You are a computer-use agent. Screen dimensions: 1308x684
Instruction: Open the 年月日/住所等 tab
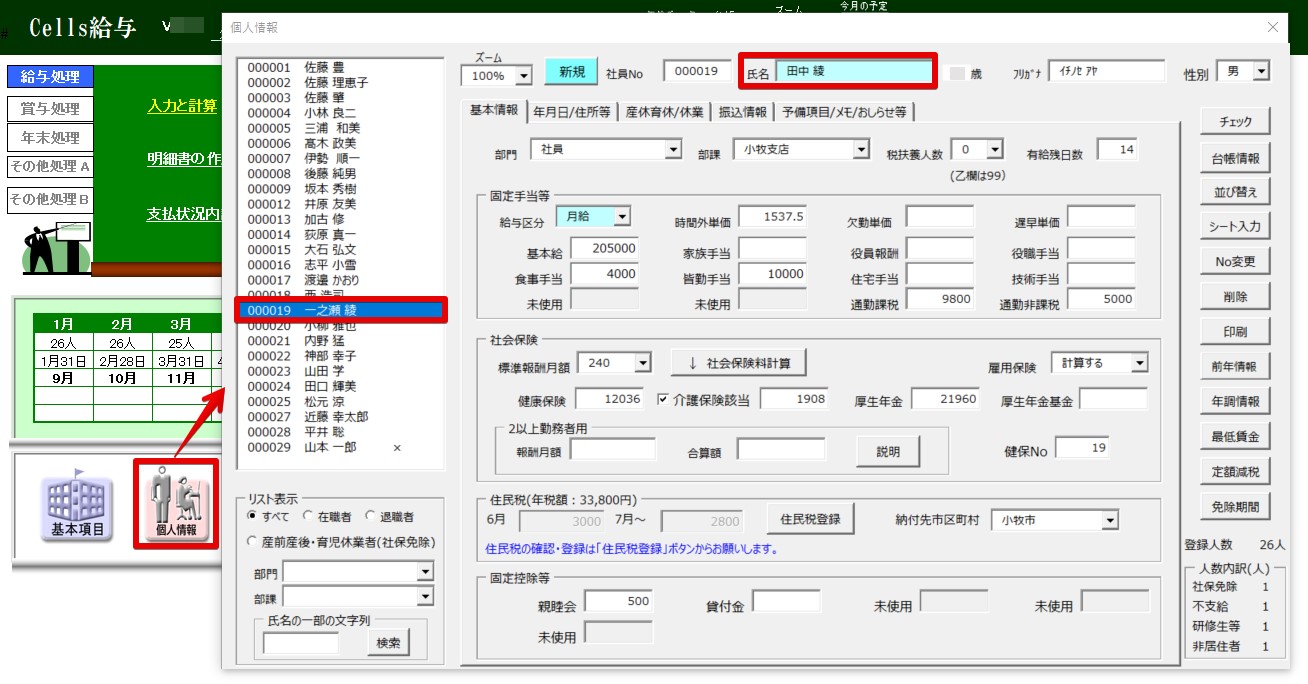[x=571, y=112]
